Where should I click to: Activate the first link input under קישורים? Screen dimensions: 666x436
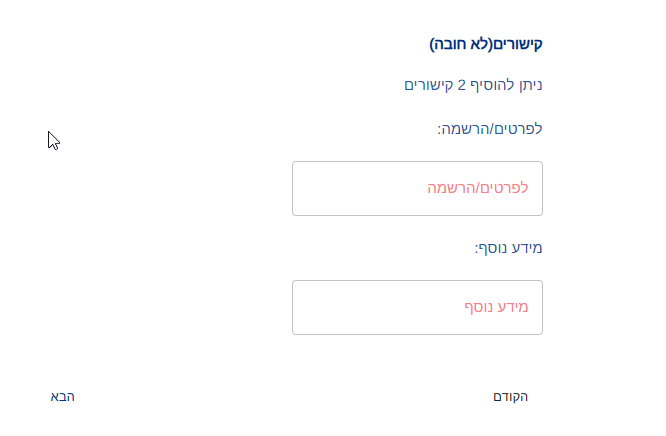pos(417,188)
